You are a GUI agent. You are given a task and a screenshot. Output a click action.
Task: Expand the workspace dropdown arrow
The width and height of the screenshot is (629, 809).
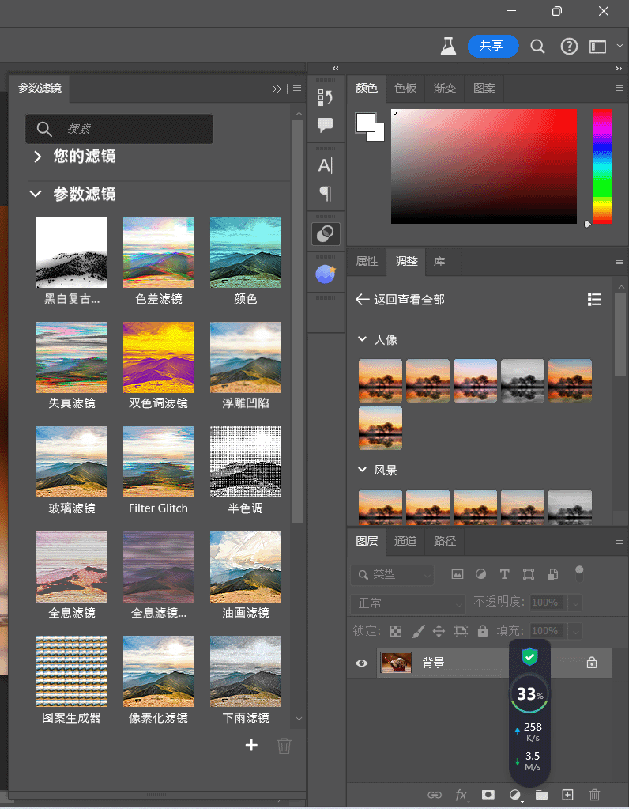620,46
